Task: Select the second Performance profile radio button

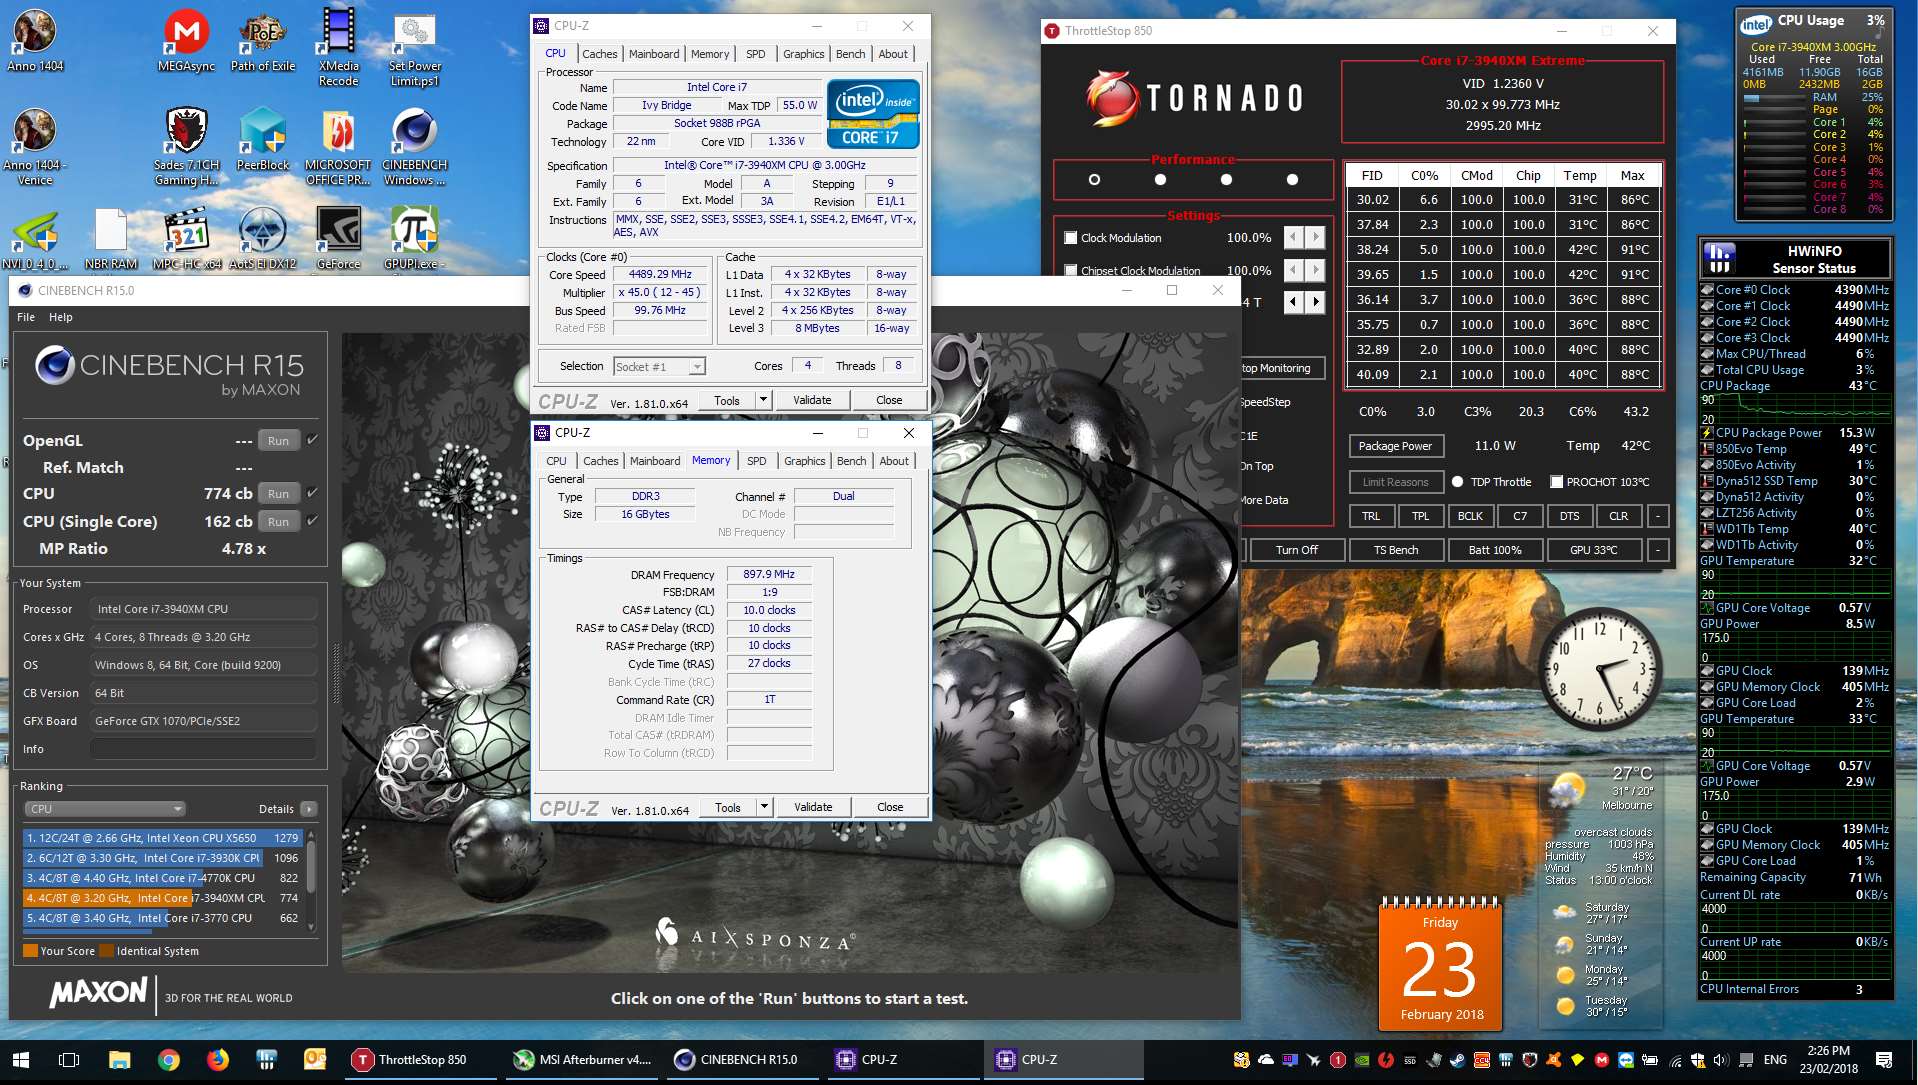Action: [x=1160, y=180]
